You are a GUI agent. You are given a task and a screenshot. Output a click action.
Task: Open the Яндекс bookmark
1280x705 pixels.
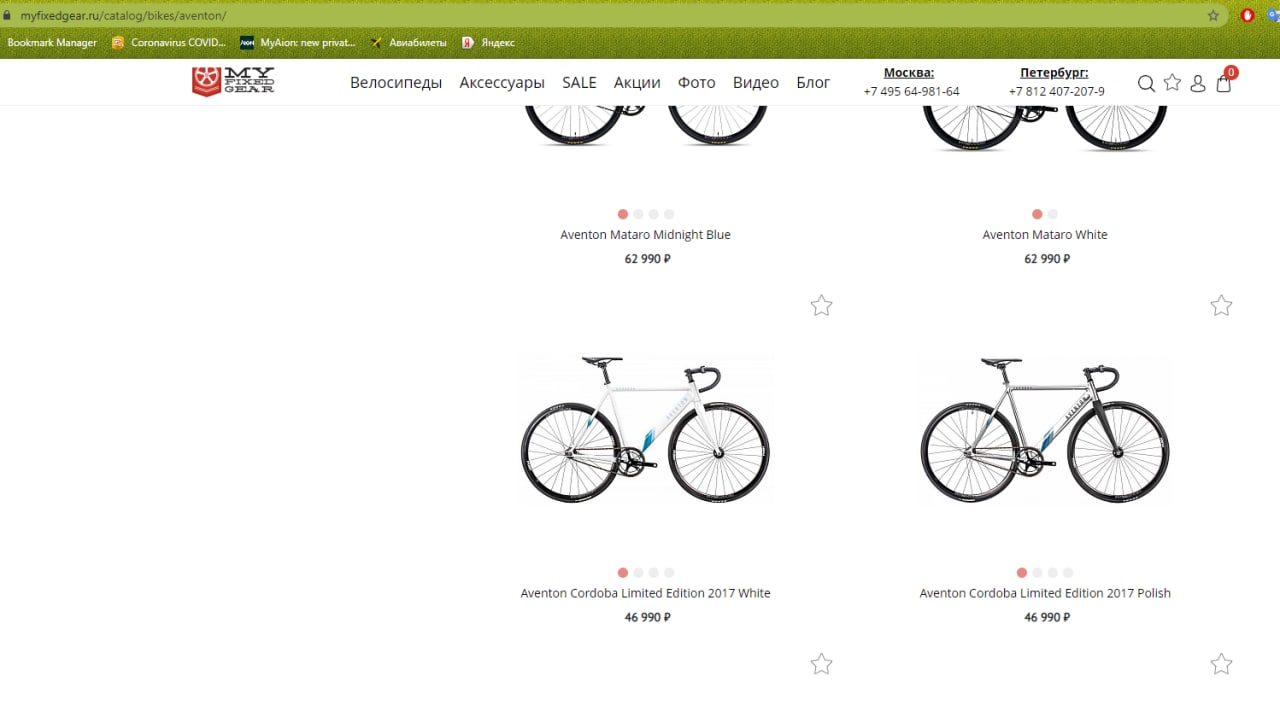pyautogui.click(x=489, y=42)
